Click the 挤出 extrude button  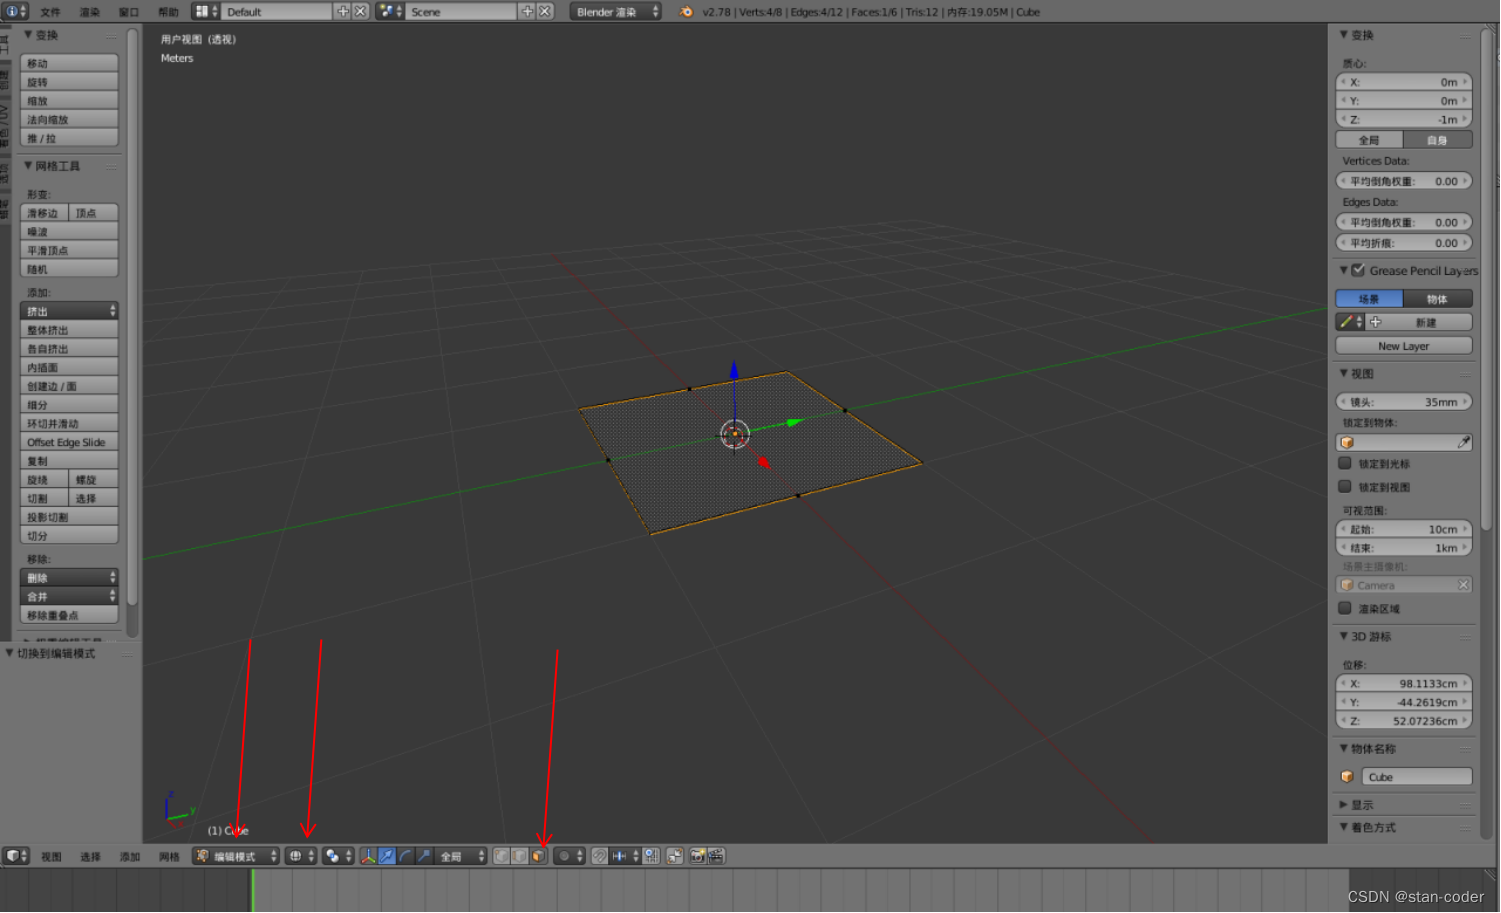(x=69, y=311)
